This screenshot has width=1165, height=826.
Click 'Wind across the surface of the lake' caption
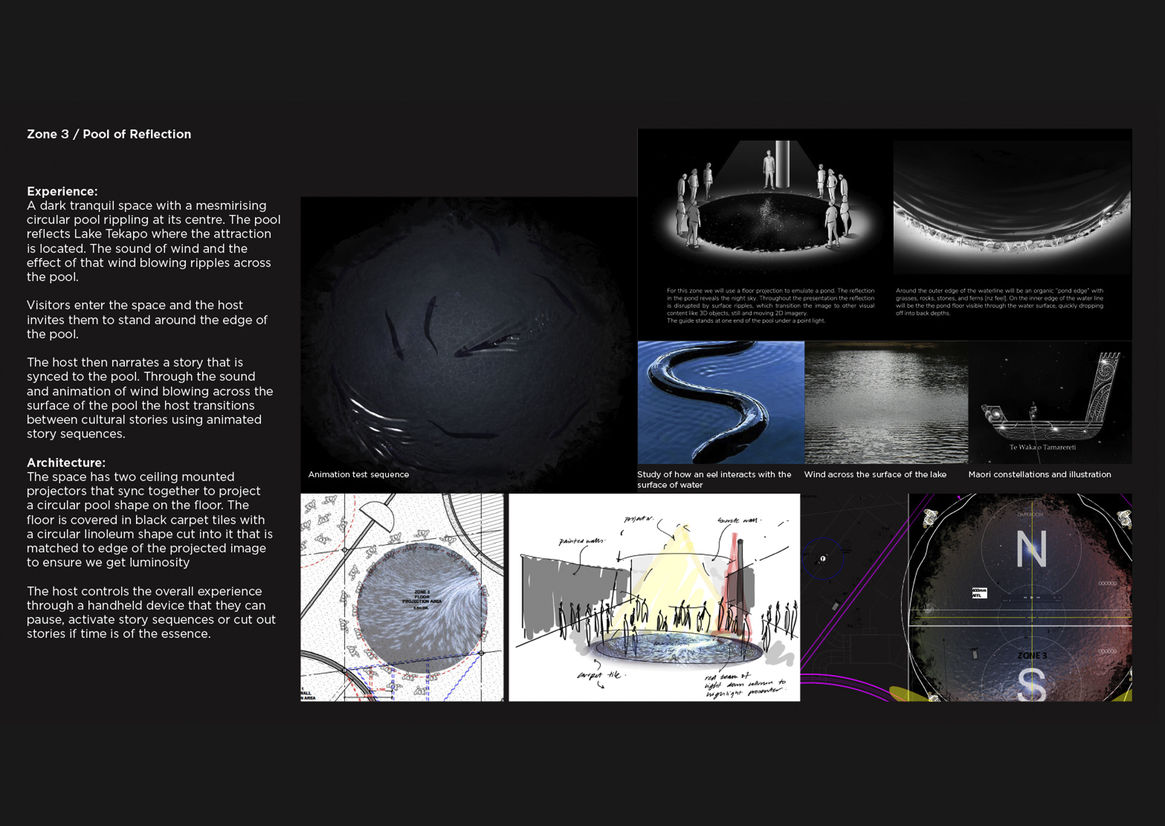[x=875, y=475]
